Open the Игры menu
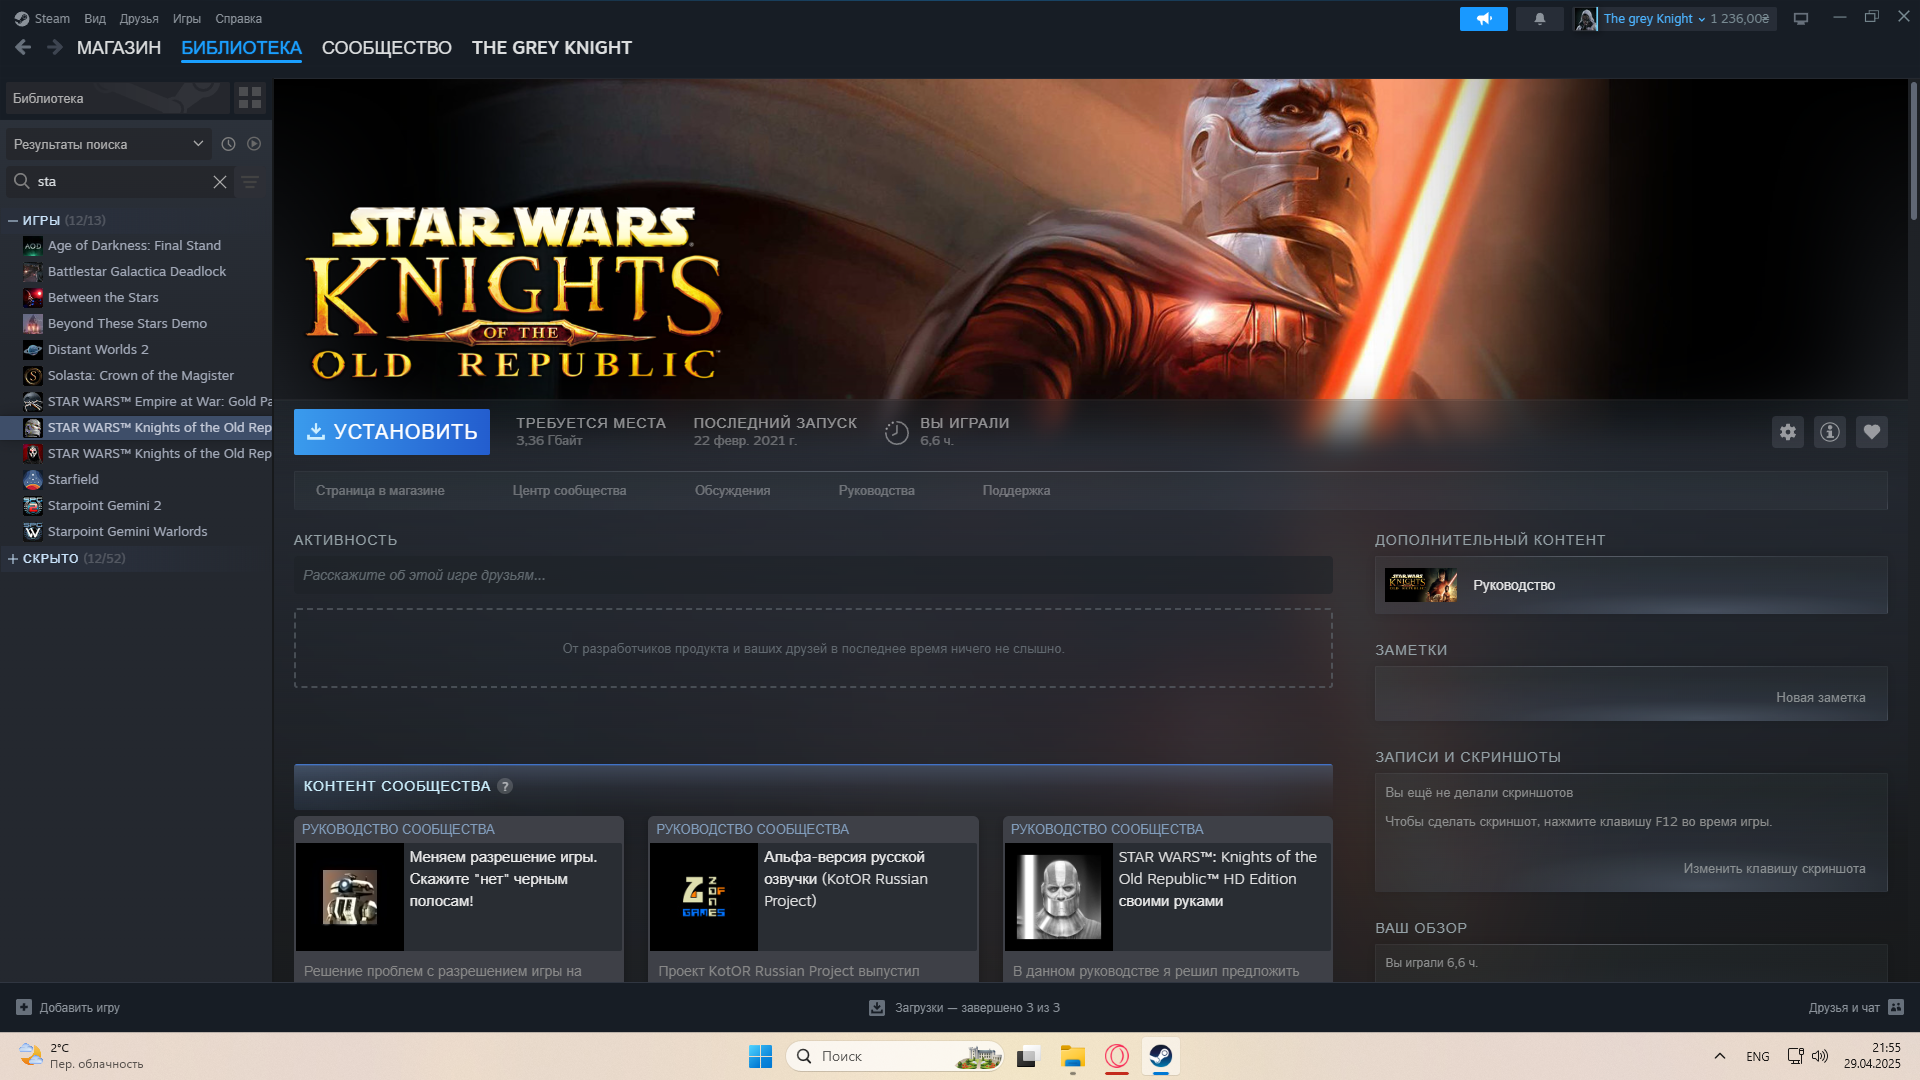This screenshot has height=1080, width=1920. point(187,18)
